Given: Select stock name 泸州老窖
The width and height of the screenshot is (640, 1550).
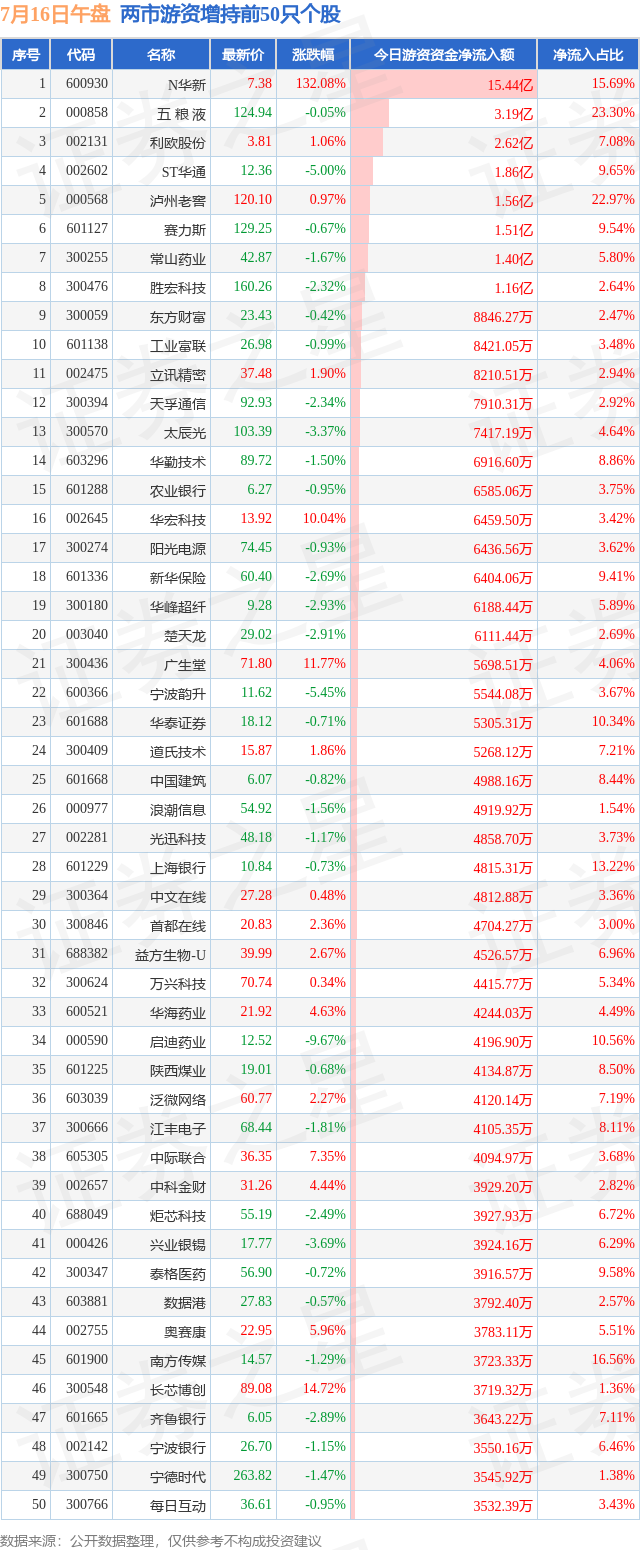Looking at the screenshot, I should [x=178, y=200].
